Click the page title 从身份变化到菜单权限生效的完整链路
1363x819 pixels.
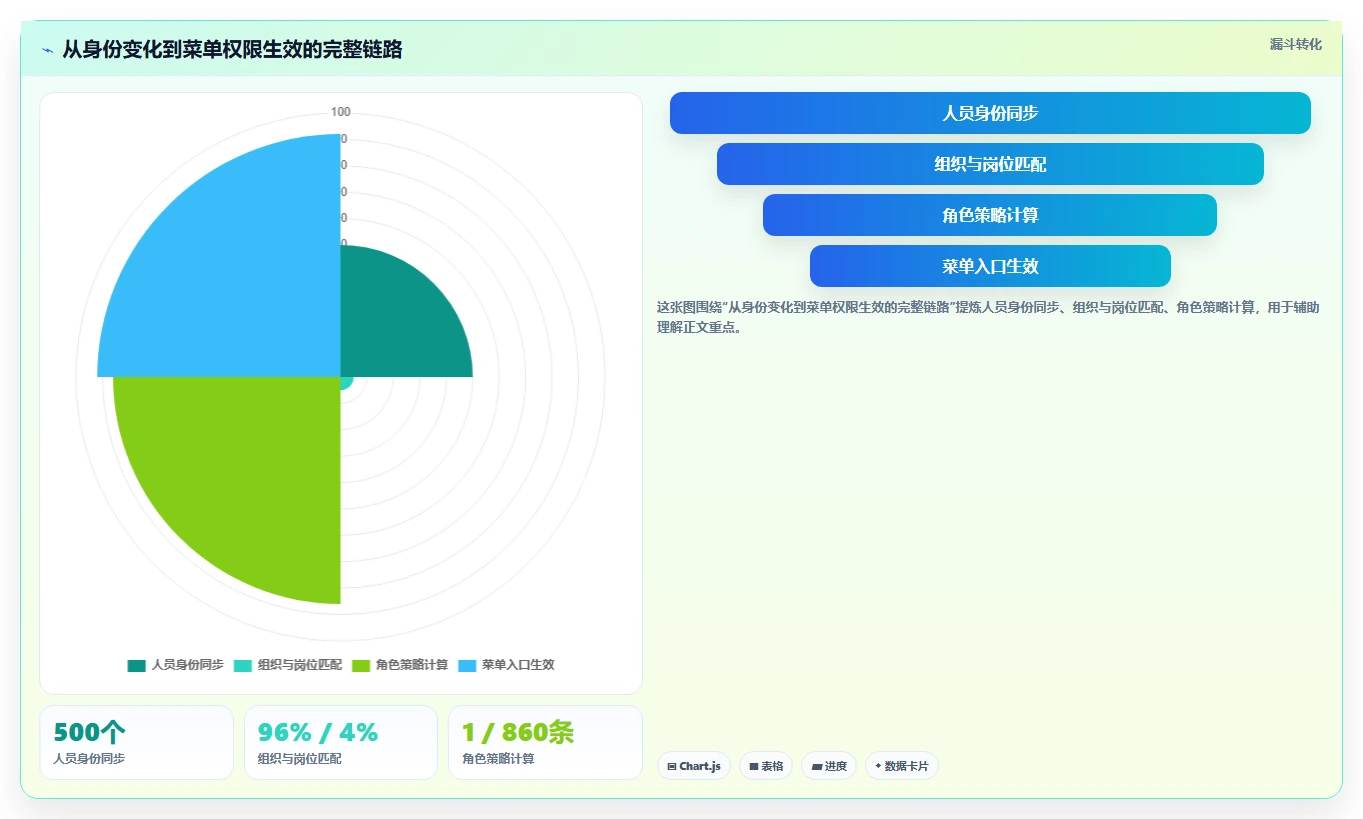click(x=232, y=50)
